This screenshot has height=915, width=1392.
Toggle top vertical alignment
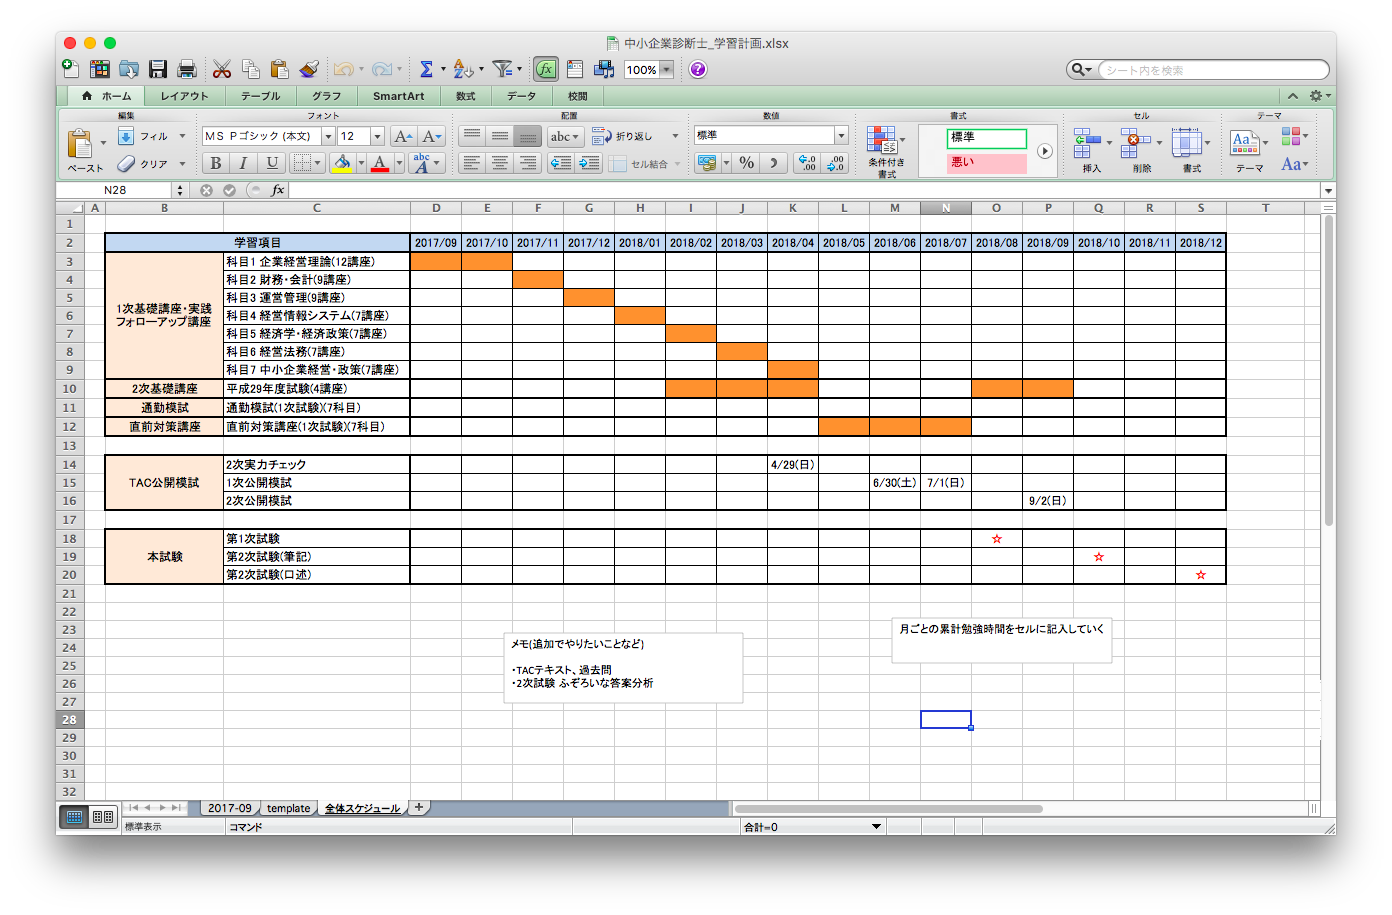tap(472, 136)
